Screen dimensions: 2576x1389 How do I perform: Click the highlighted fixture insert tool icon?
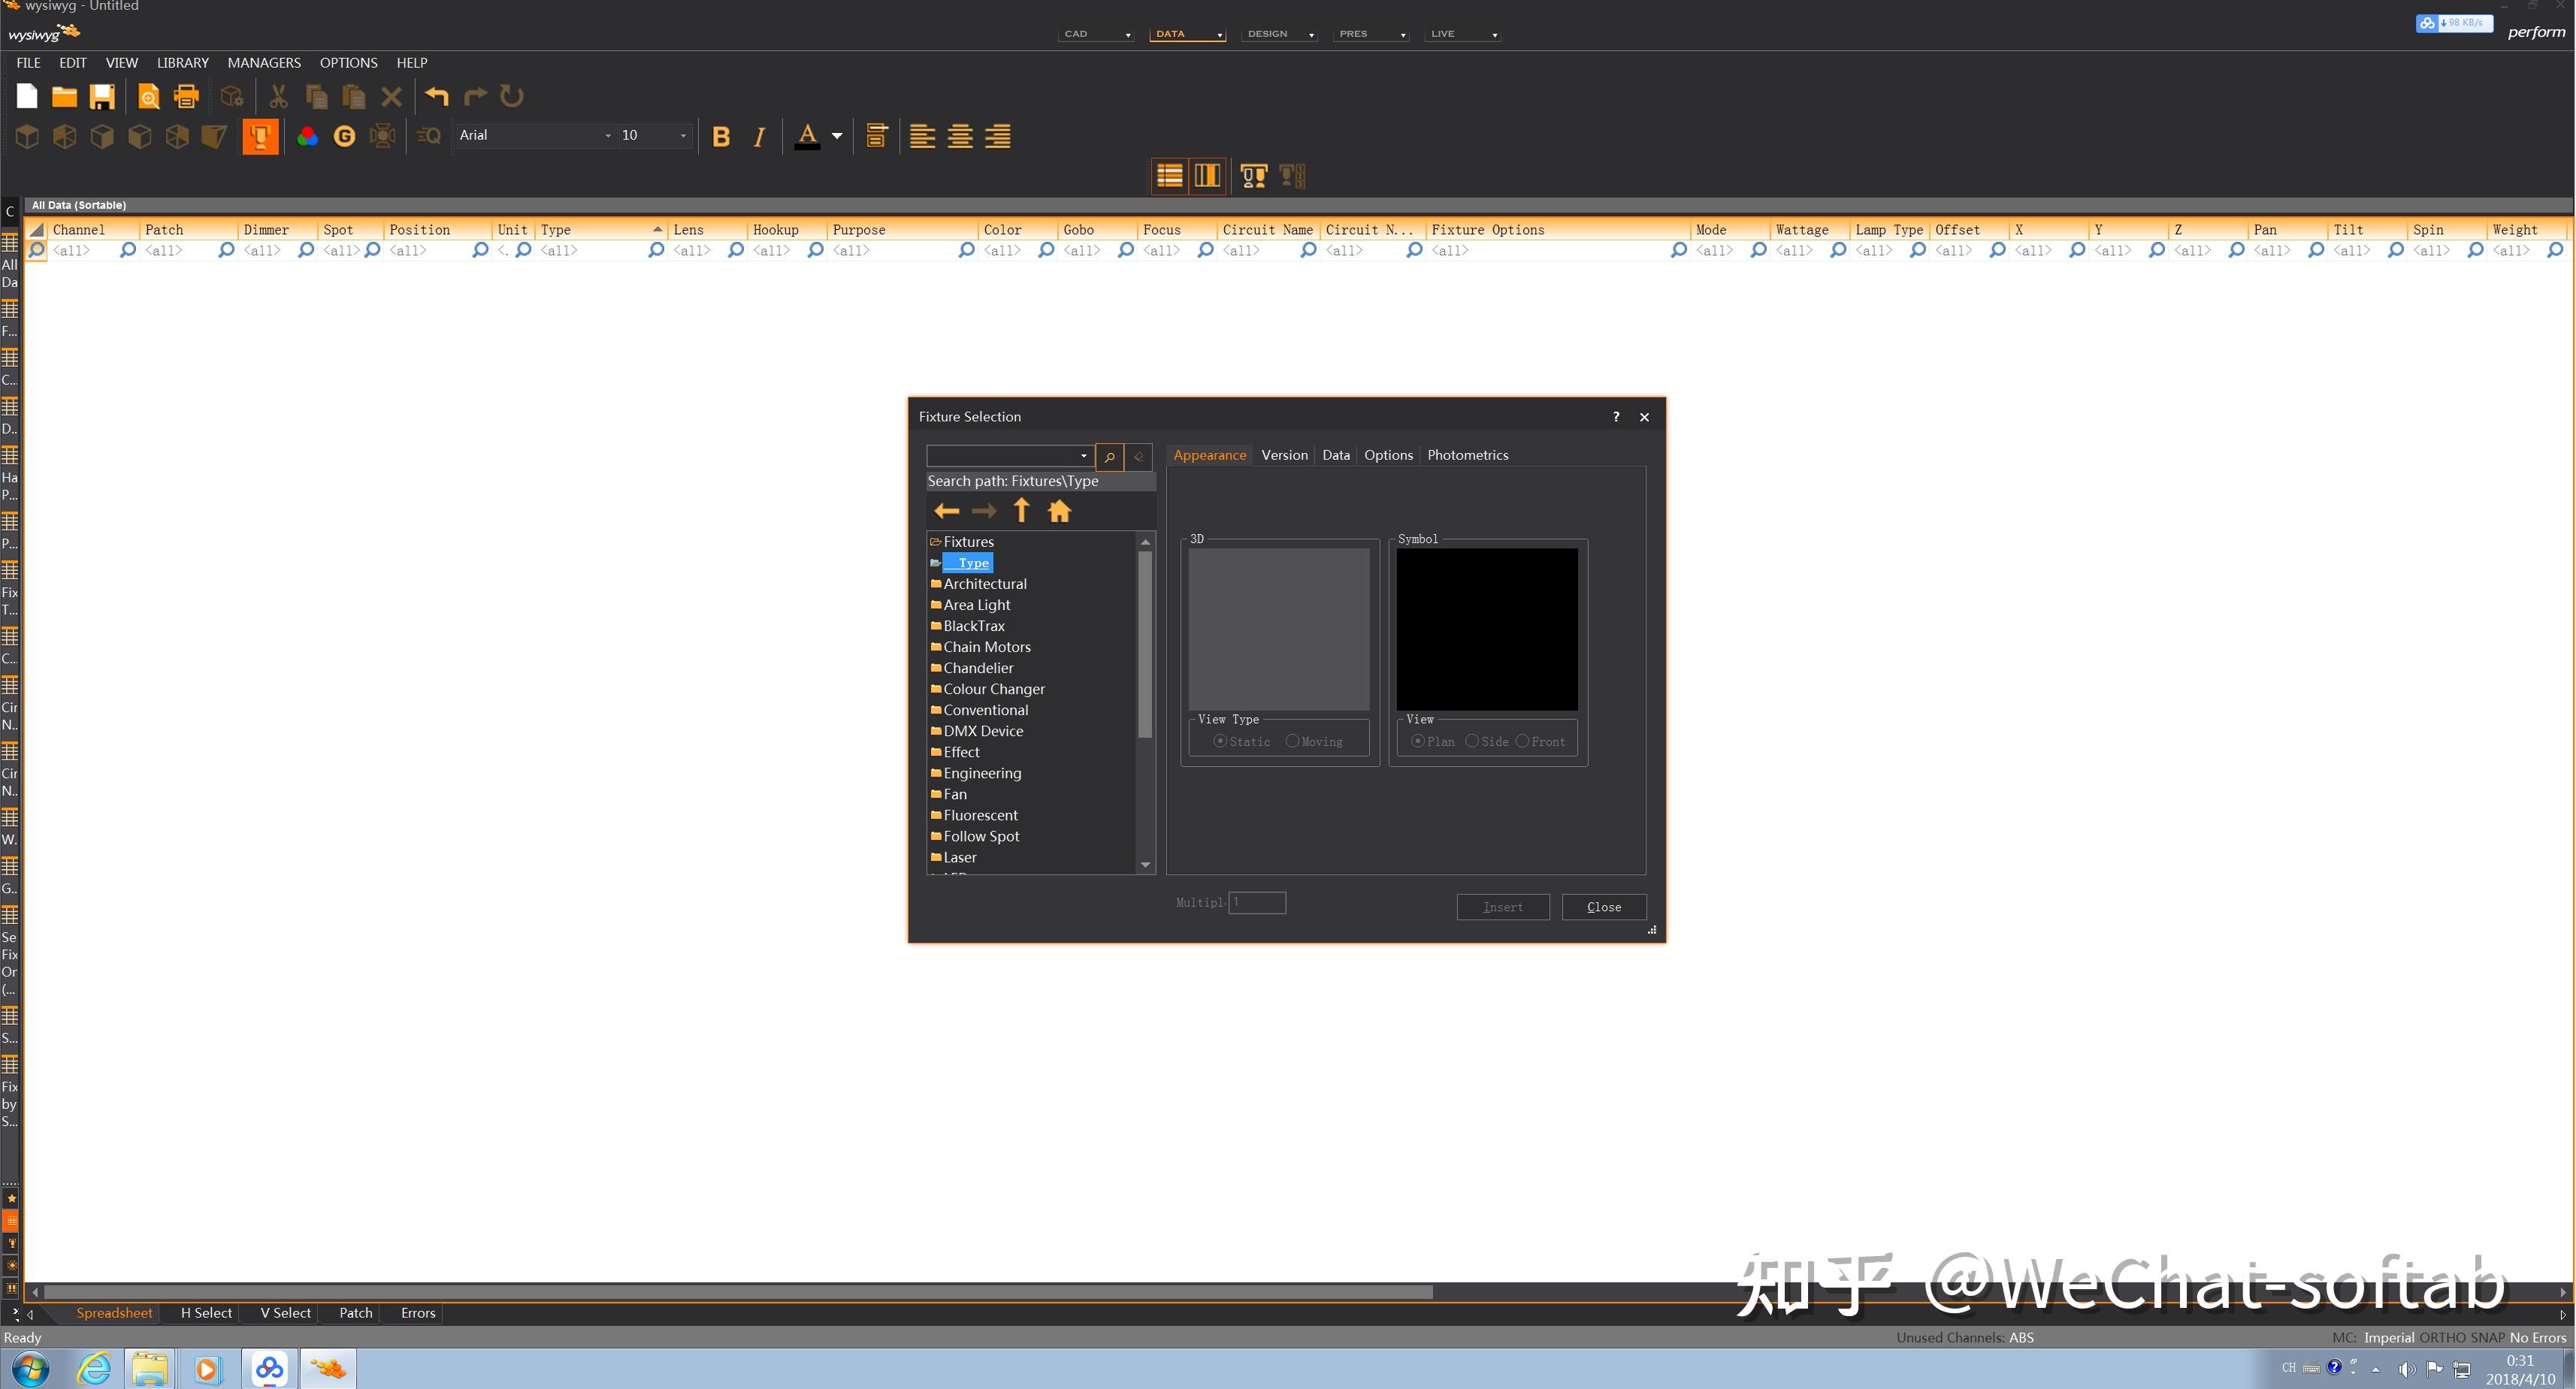260,136
